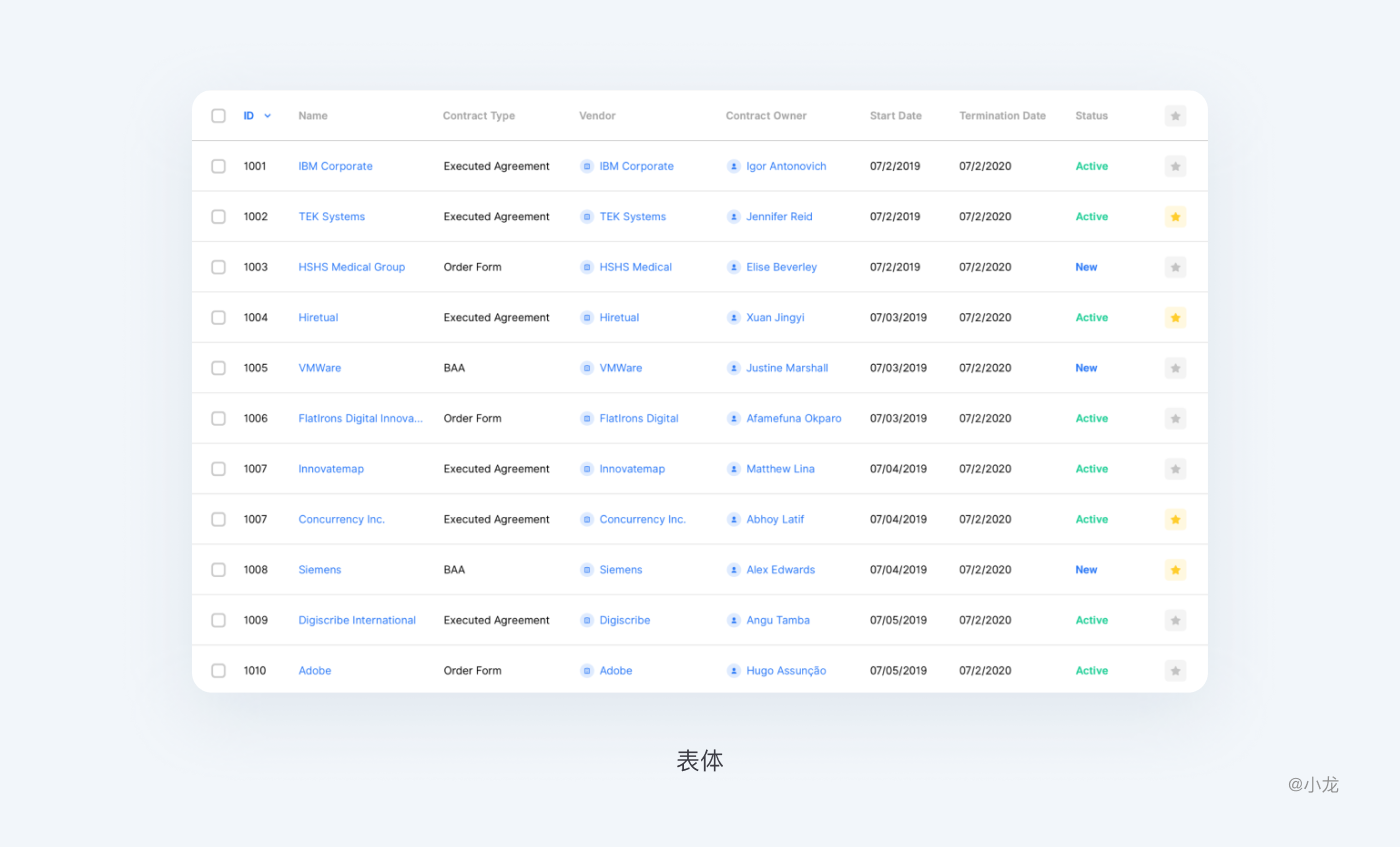Click start date 07/05/2019 in row 1009
This screenshot has height=847, width=1400.
[898, 620]
